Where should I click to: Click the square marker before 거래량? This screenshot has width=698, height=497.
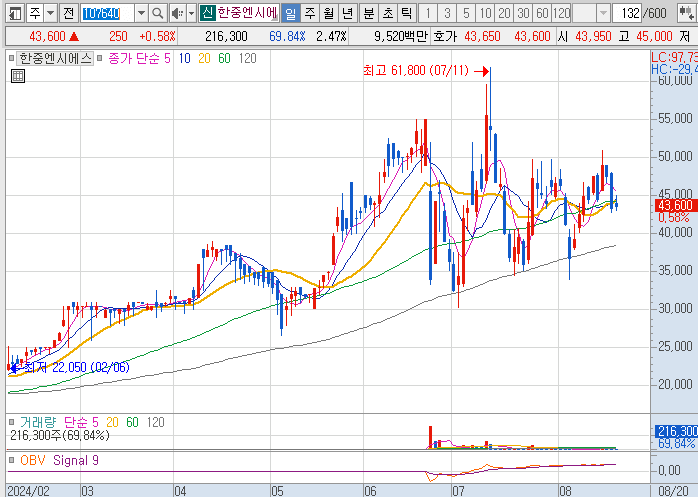pos(12,422)
